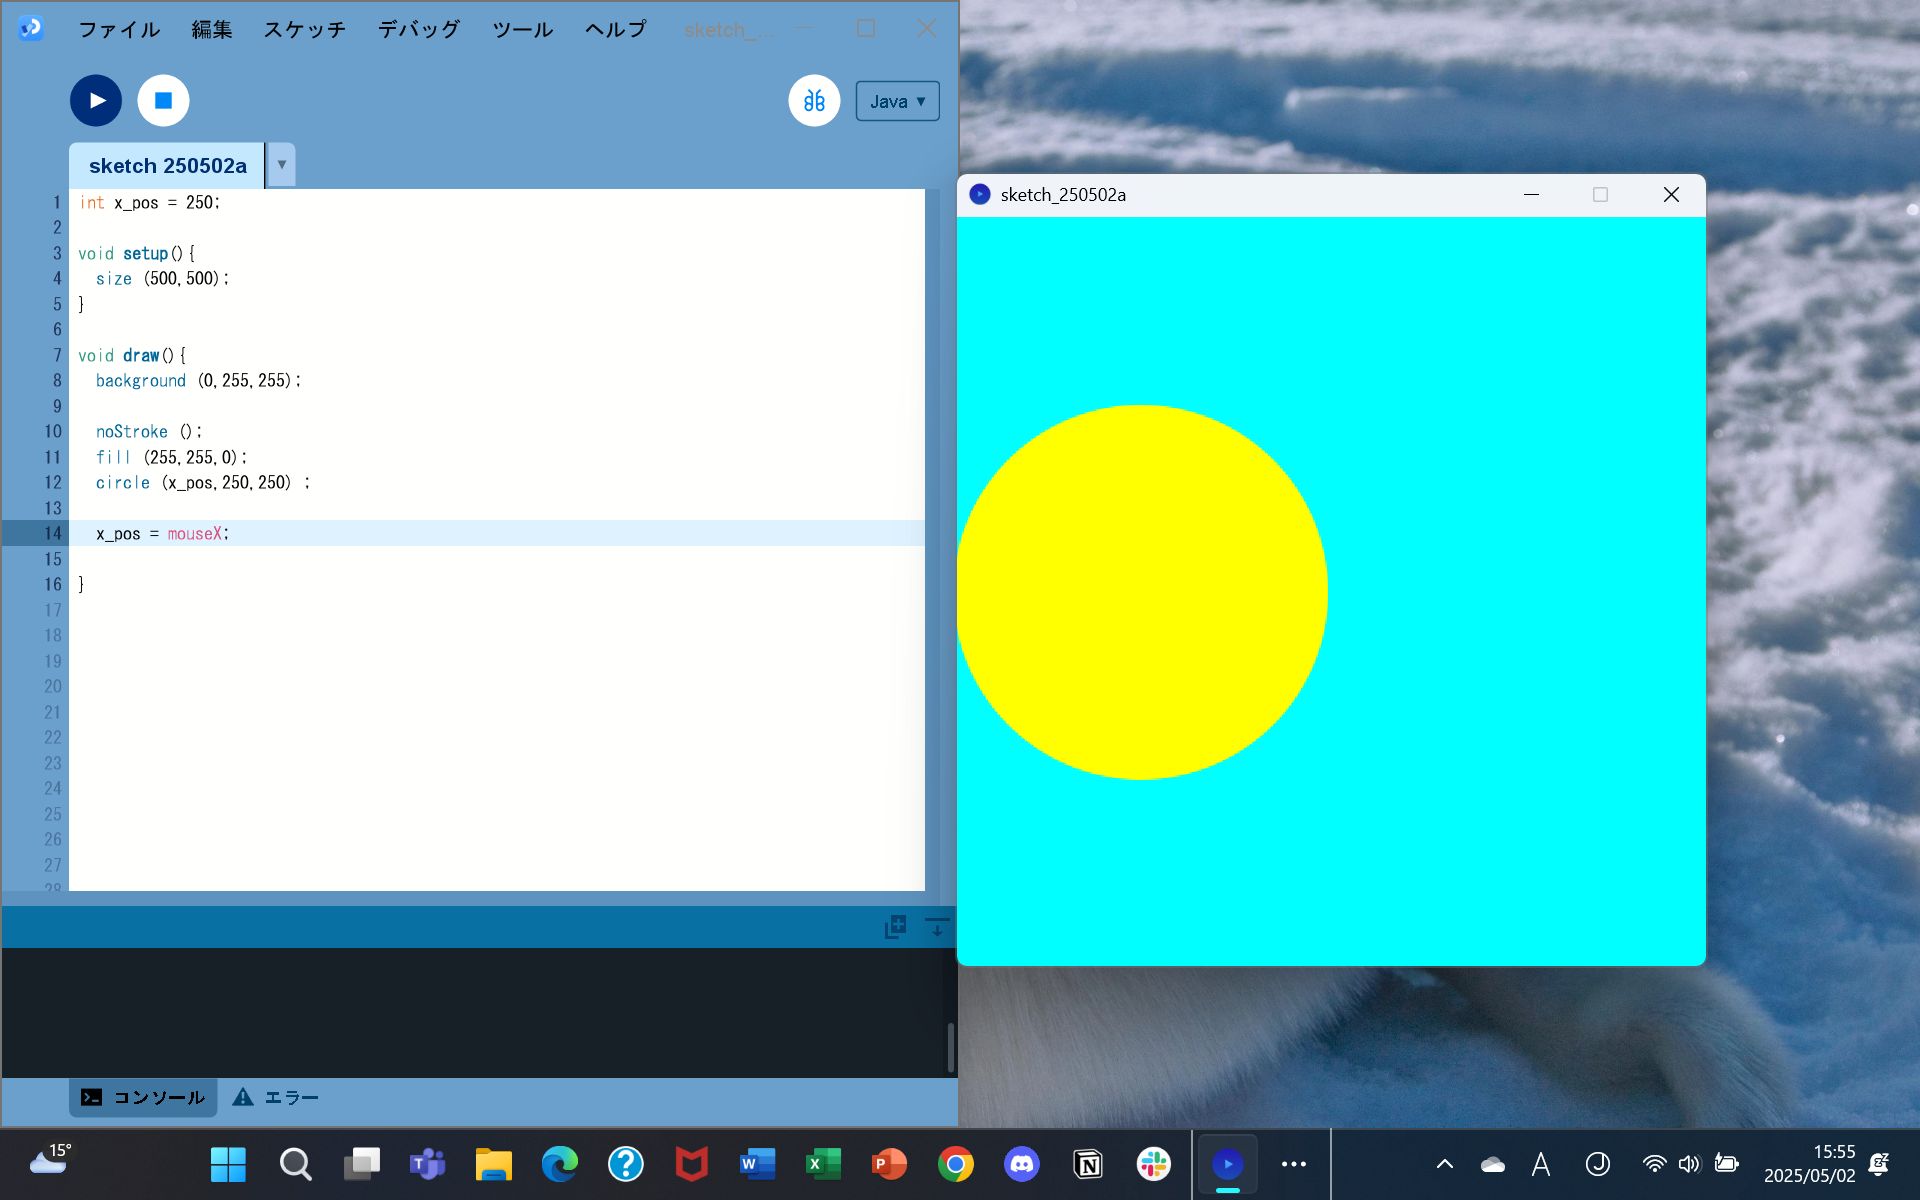
Task: Open the Java mode dropdown
Action: point(897,101)
